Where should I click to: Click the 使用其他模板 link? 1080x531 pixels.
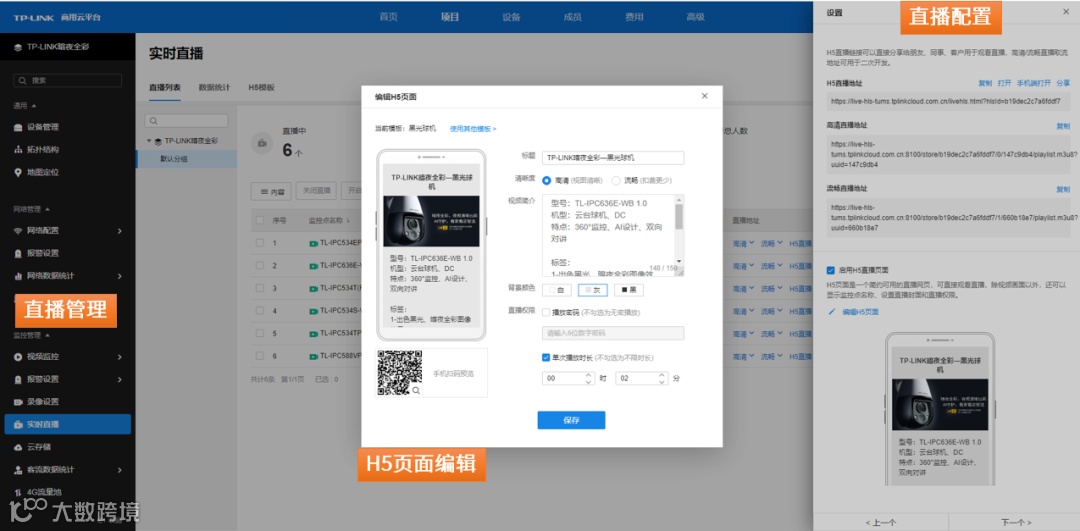point(473,128)
